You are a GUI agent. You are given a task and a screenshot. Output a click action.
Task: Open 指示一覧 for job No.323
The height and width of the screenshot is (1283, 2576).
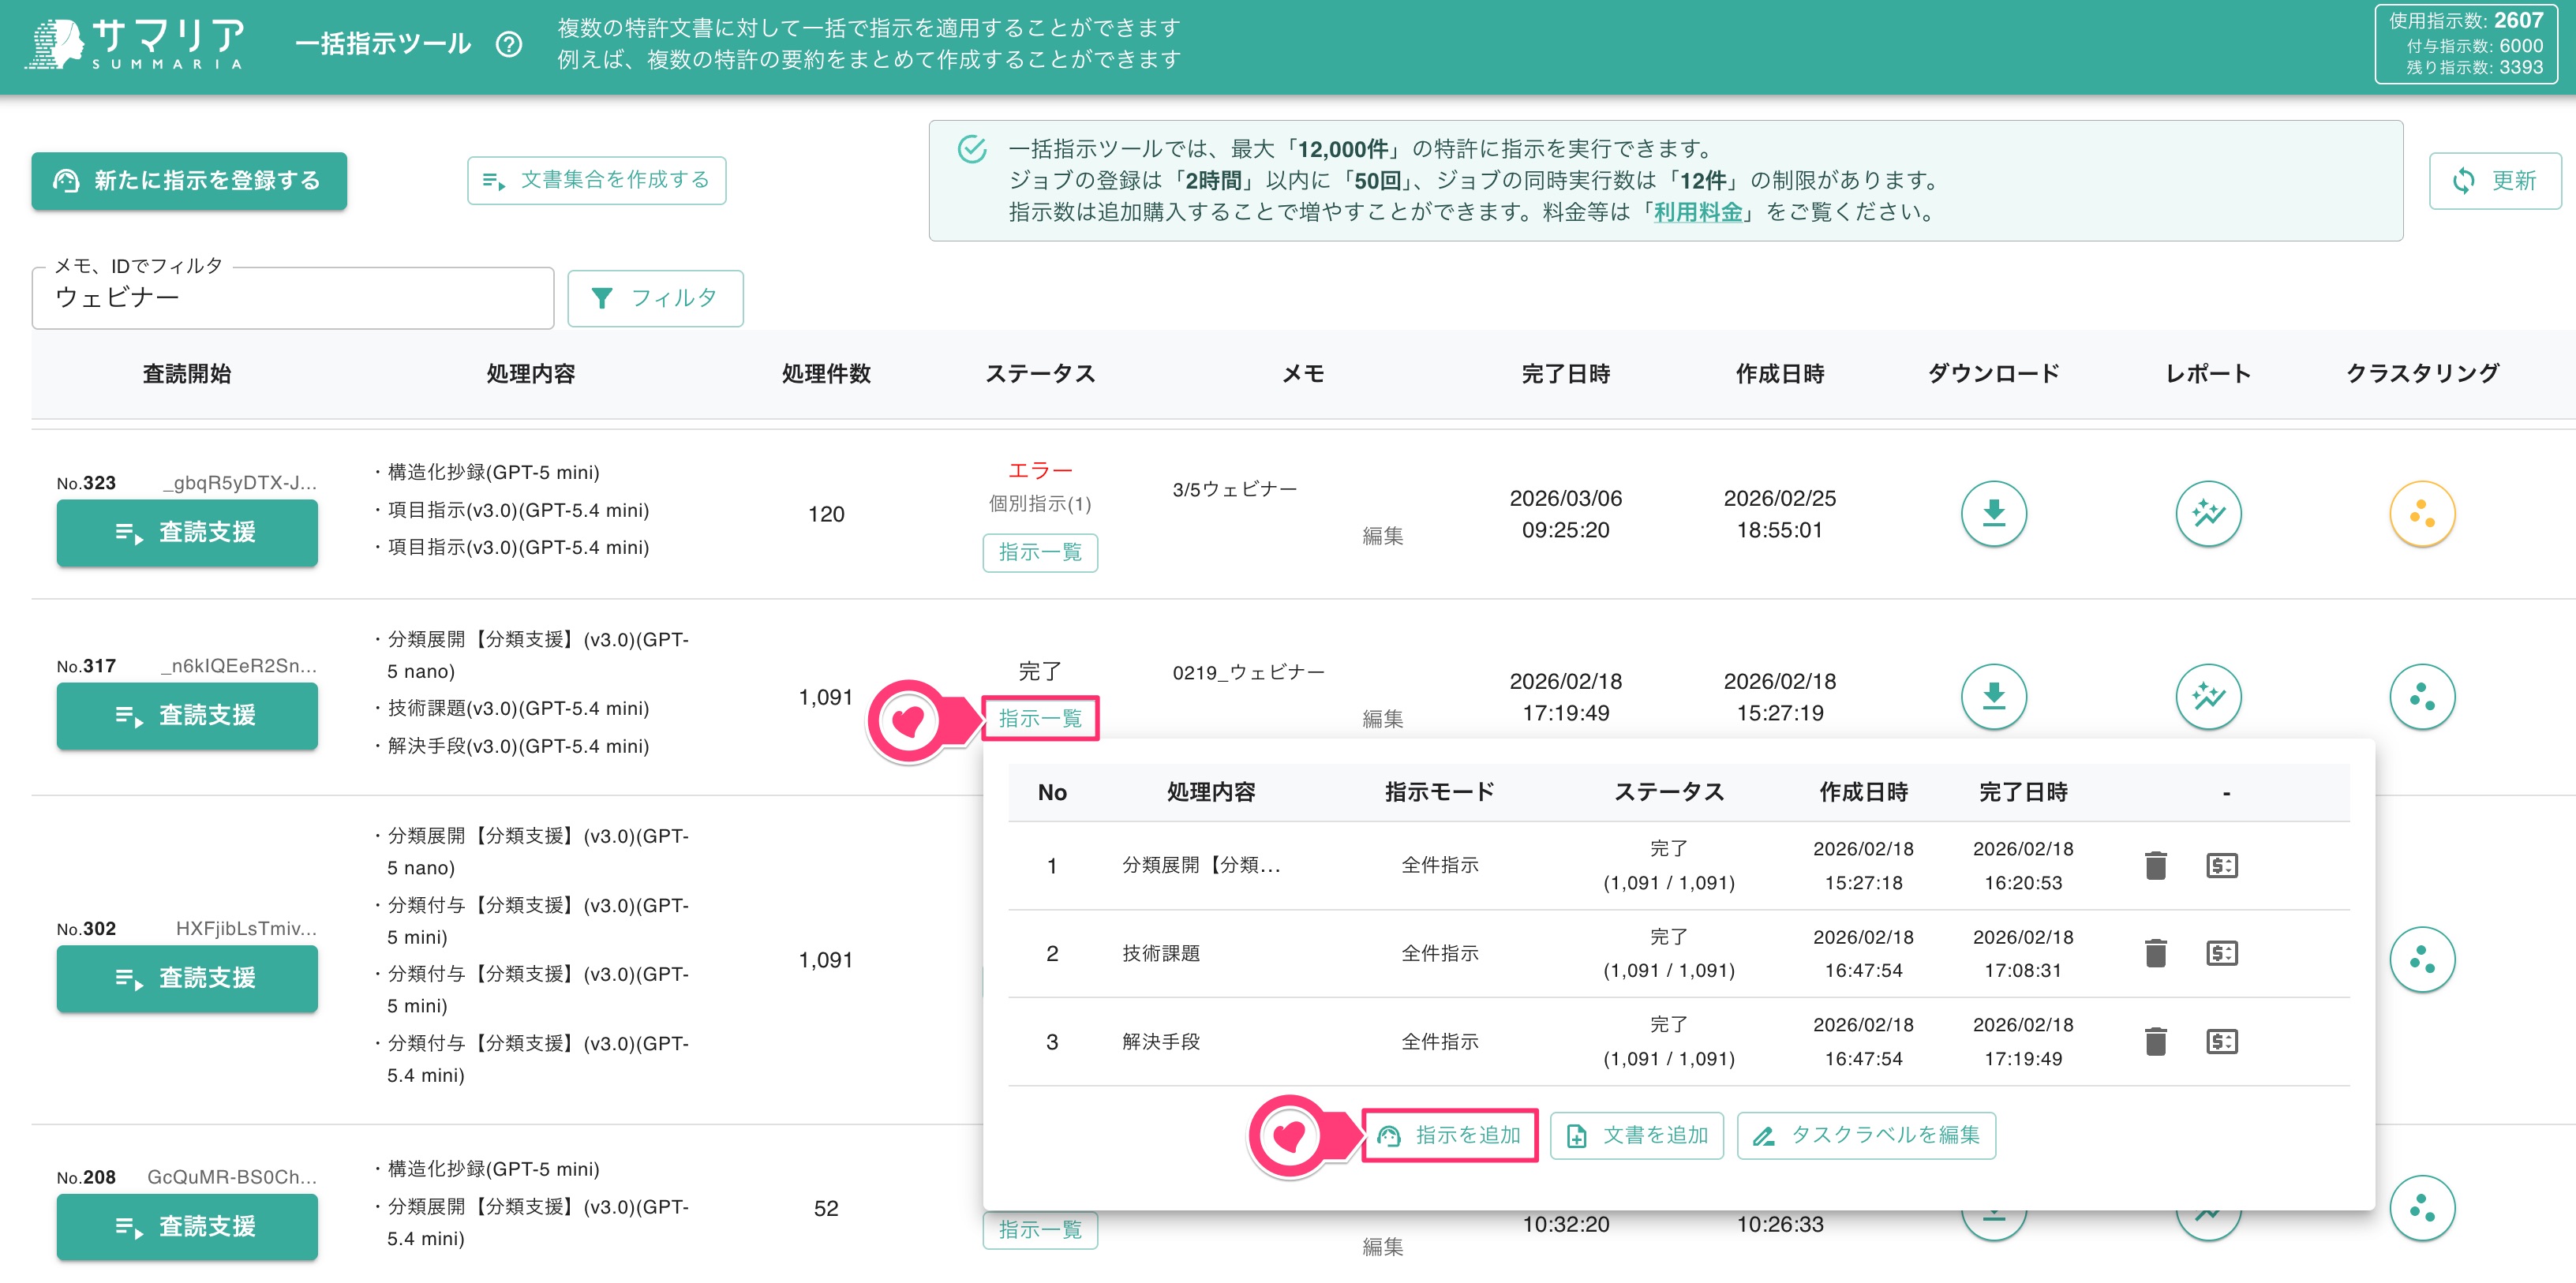pos(1040,553)
